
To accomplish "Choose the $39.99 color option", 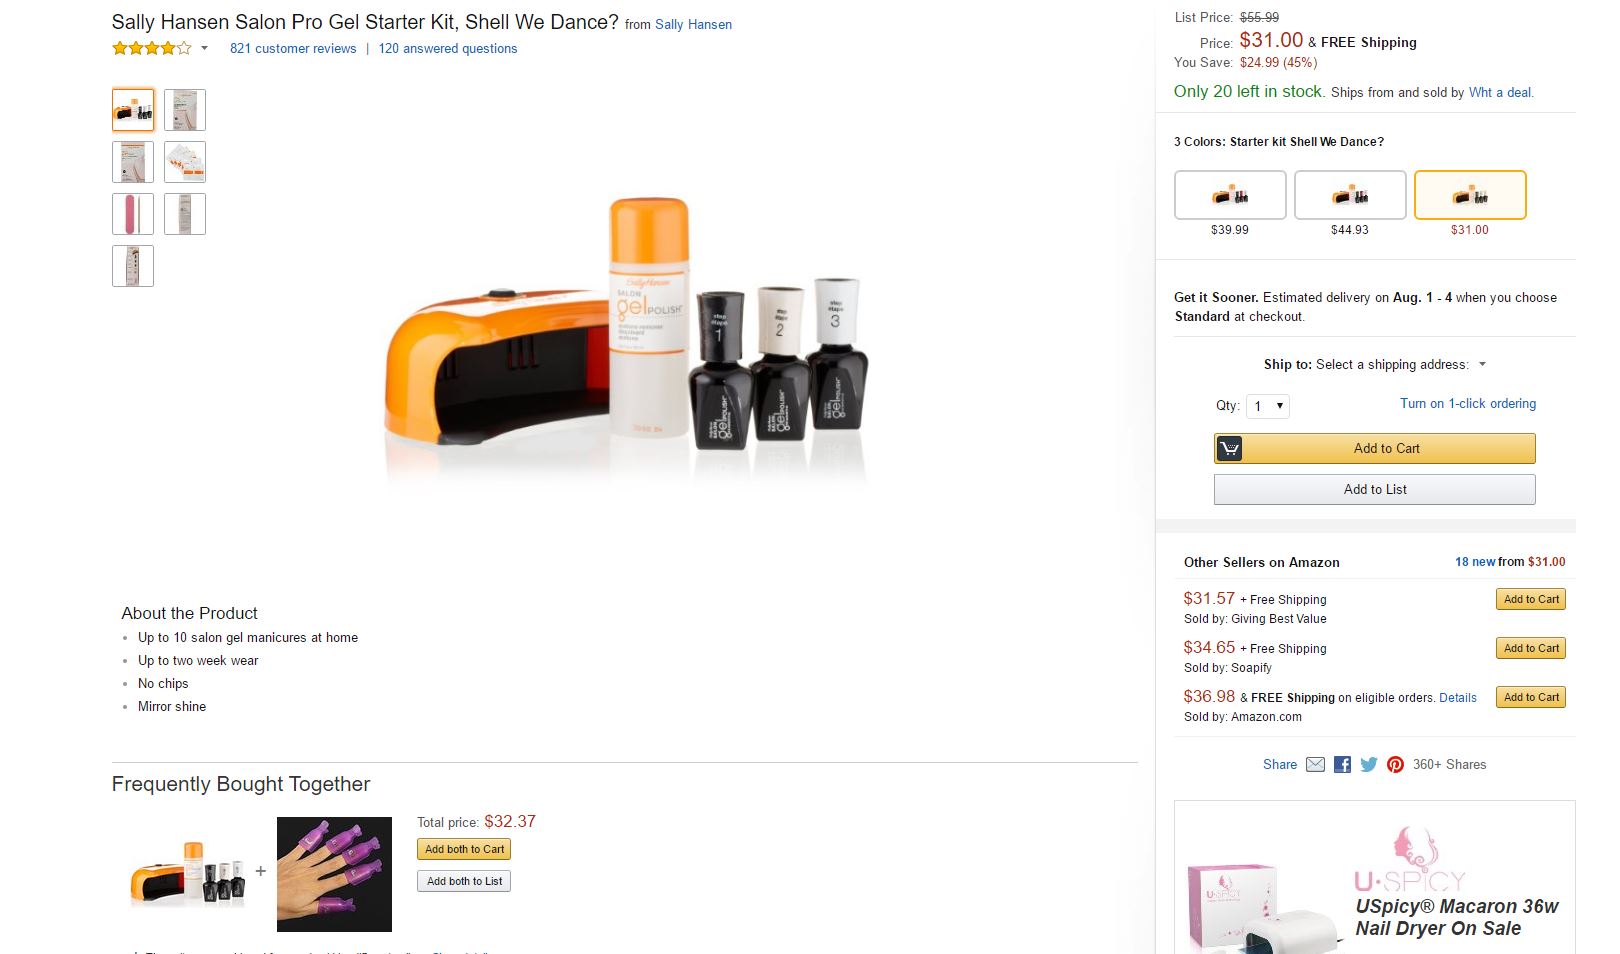I will [1230, 195].
